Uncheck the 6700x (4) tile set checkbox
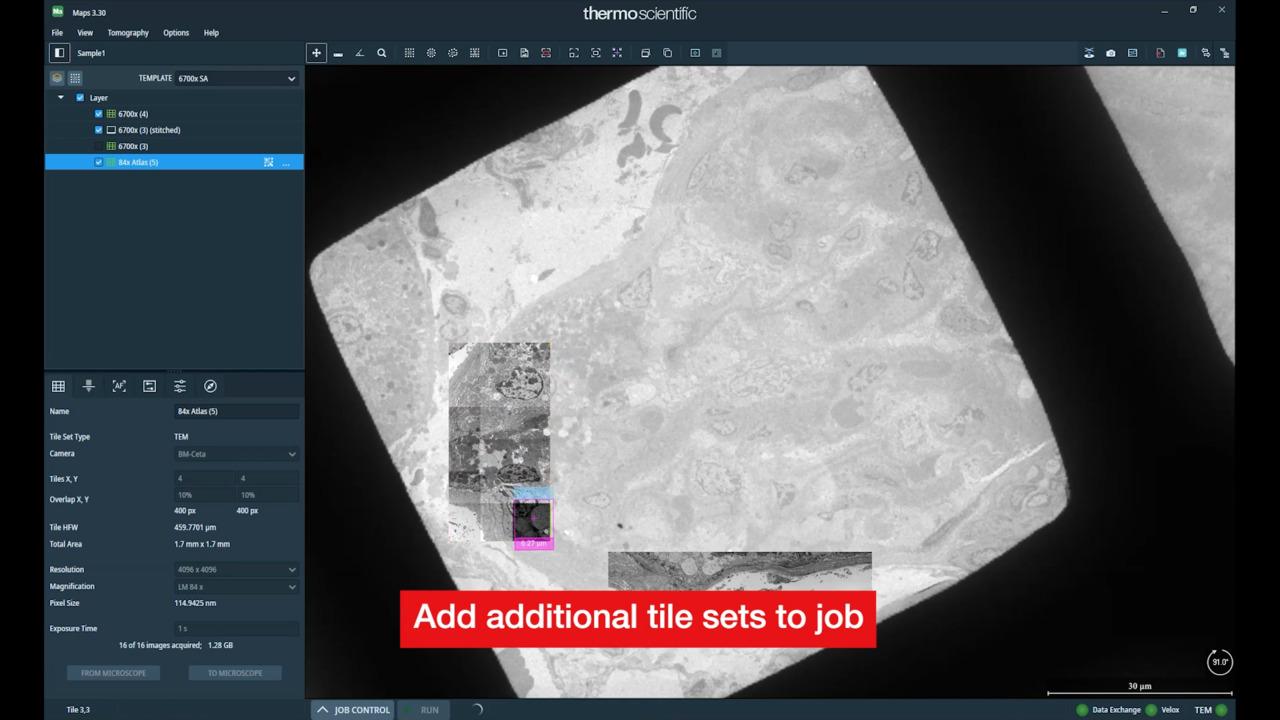 click(x=98, y=114)
